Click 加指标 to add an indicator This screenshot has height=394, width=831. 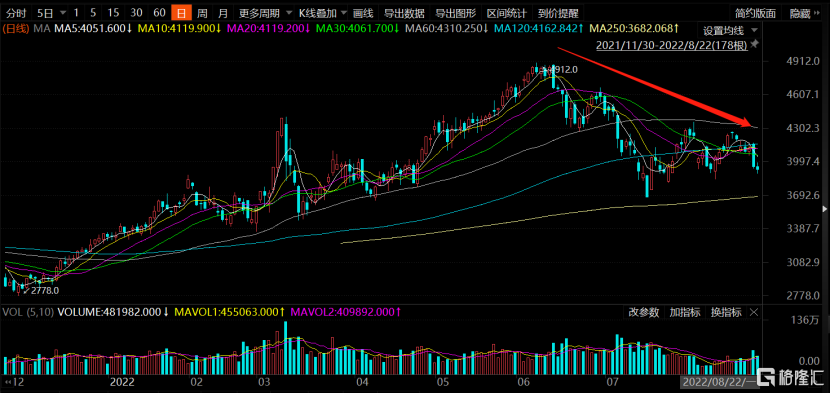(x=685, y=312)
